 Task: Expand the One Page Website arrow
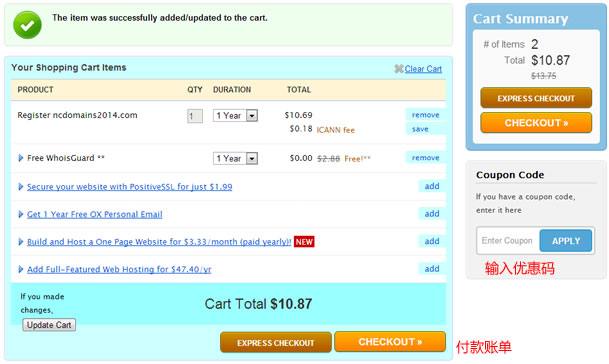pos(21,242)
